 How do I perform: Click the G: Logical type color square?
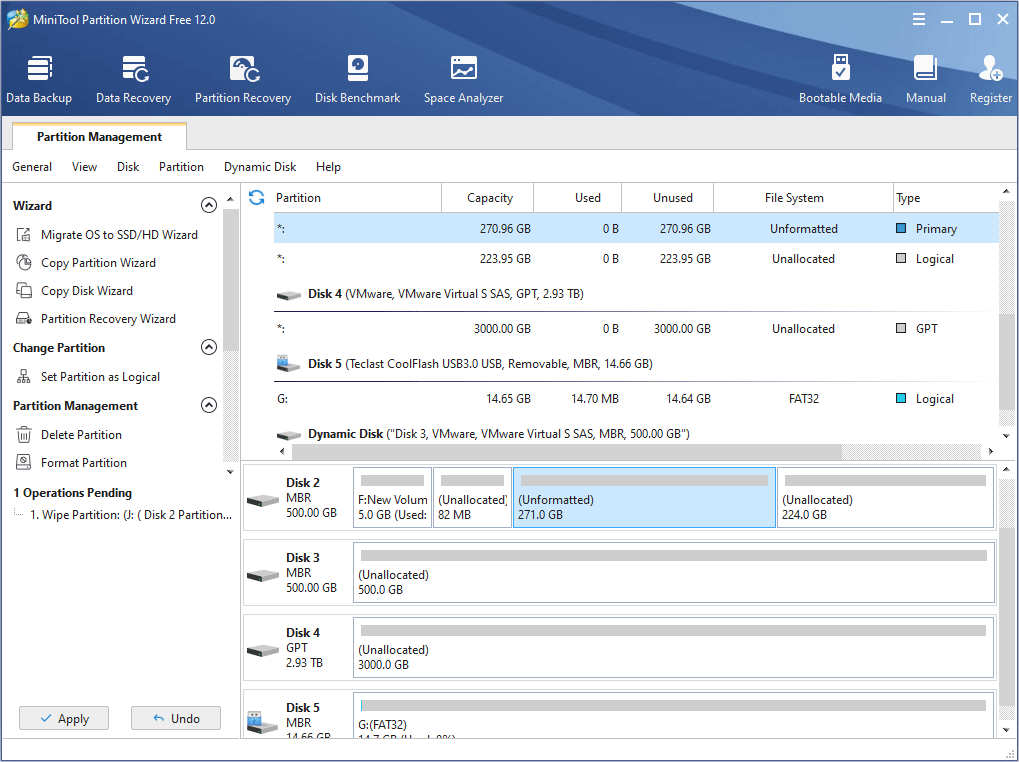(901, 398)
